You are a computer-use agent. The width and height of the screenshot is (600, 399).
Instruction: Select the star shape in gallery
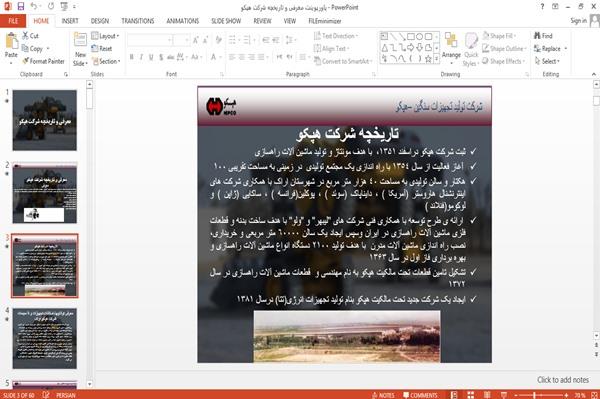coord(429,59)
